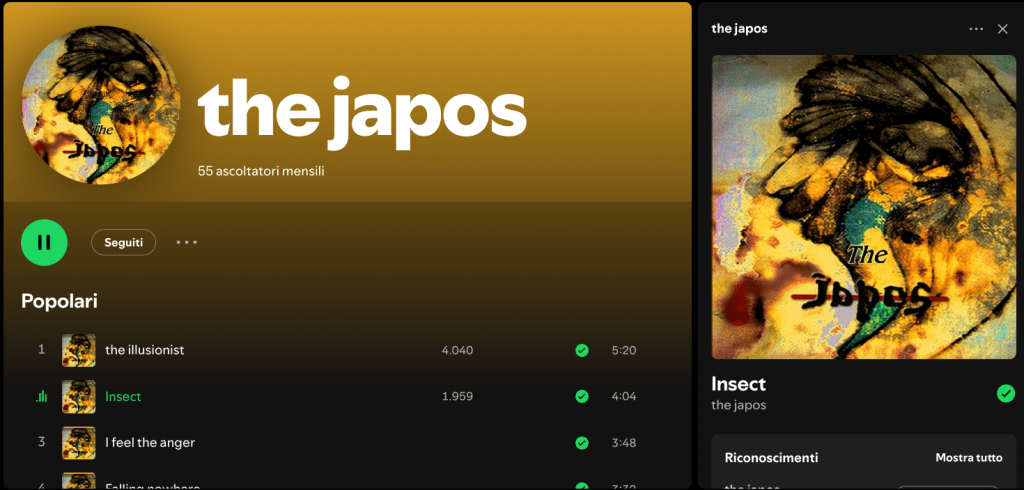Toggle saved checkmark for Insect track row
The image size is (1024, 490).
(x=581, y=397)
